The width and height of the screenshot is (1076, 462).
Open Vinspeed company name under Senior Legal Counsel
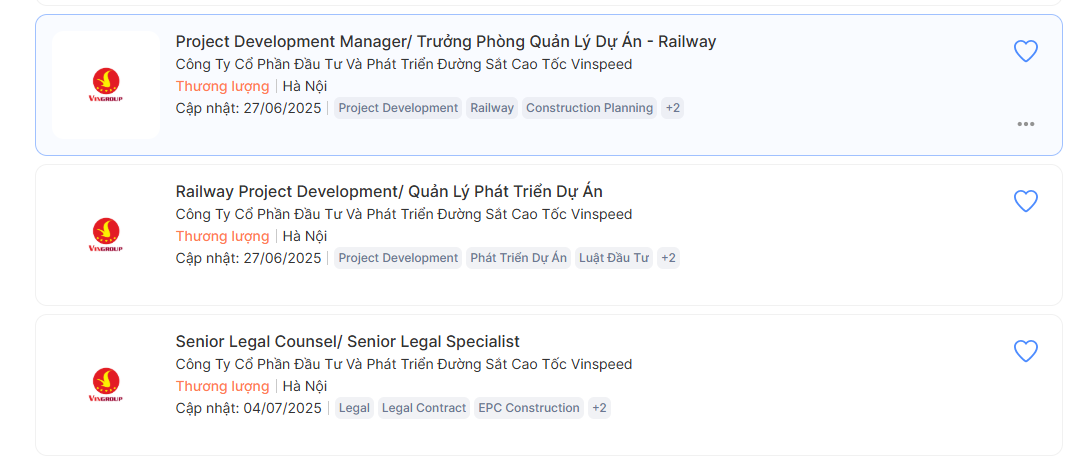pyautogui.click(x=404, y=364)
